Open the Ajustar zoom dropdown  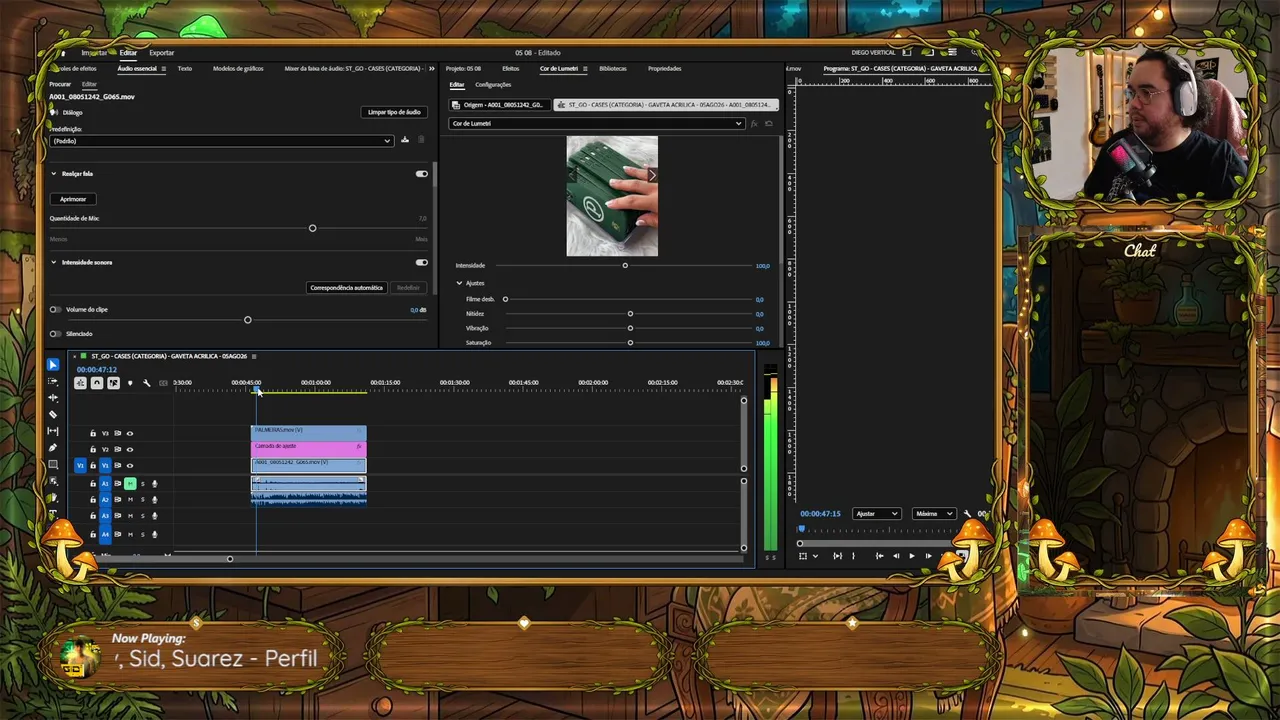point(877,514)
